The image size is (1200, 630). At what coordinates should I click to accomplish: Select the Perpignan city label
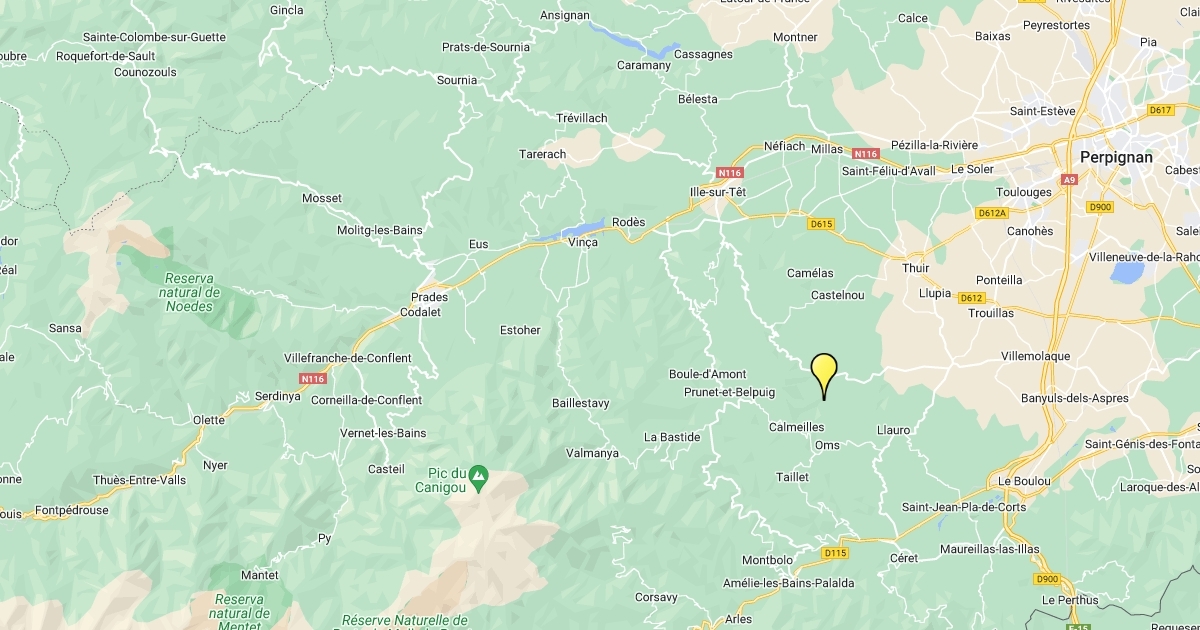pos(1116,157)
